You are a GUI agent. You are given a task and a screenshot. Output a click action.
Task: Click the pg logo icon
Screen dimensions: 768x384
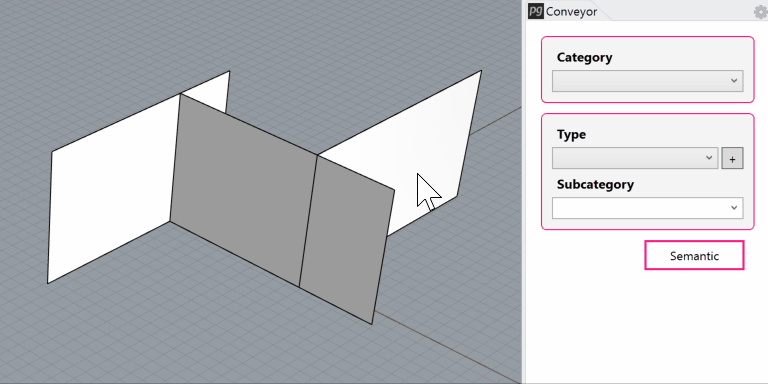[535, 11]
